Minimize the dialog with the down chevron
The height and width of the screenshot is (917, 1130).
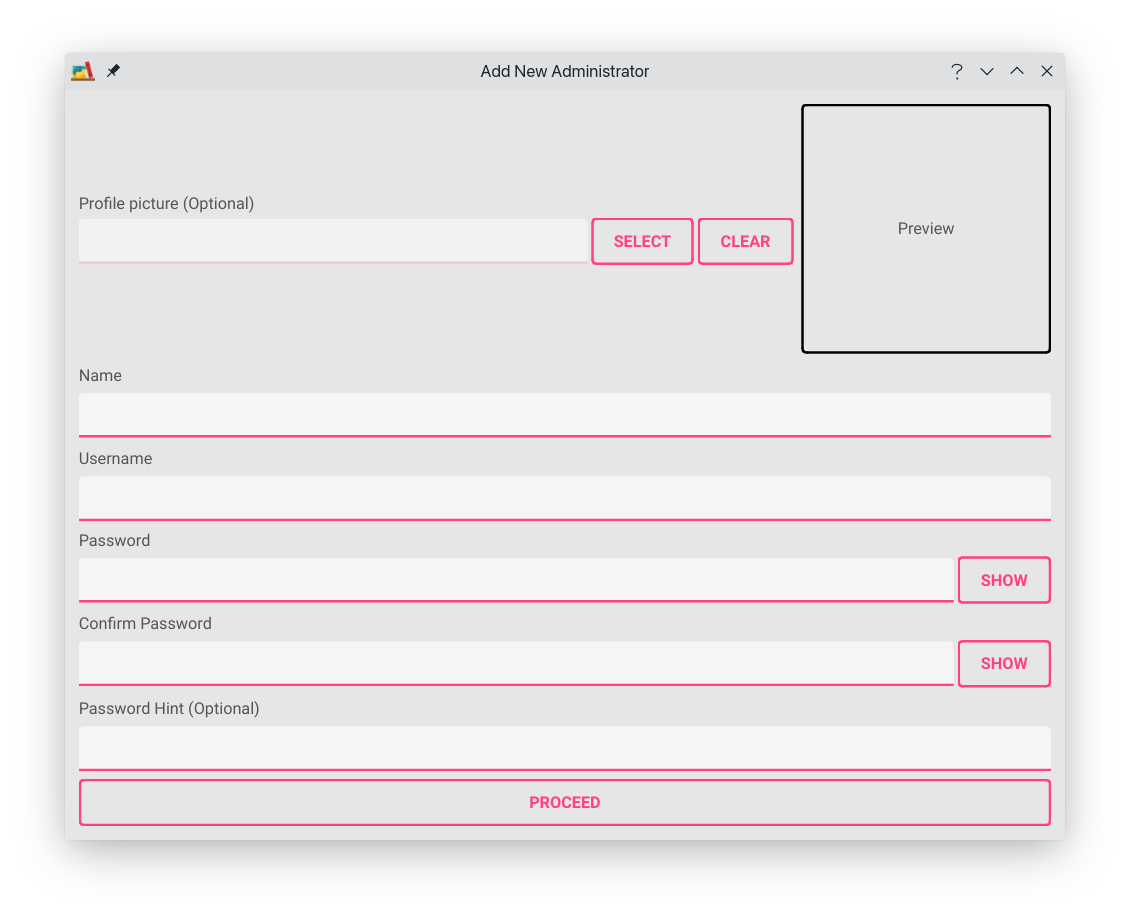(987, 71)
